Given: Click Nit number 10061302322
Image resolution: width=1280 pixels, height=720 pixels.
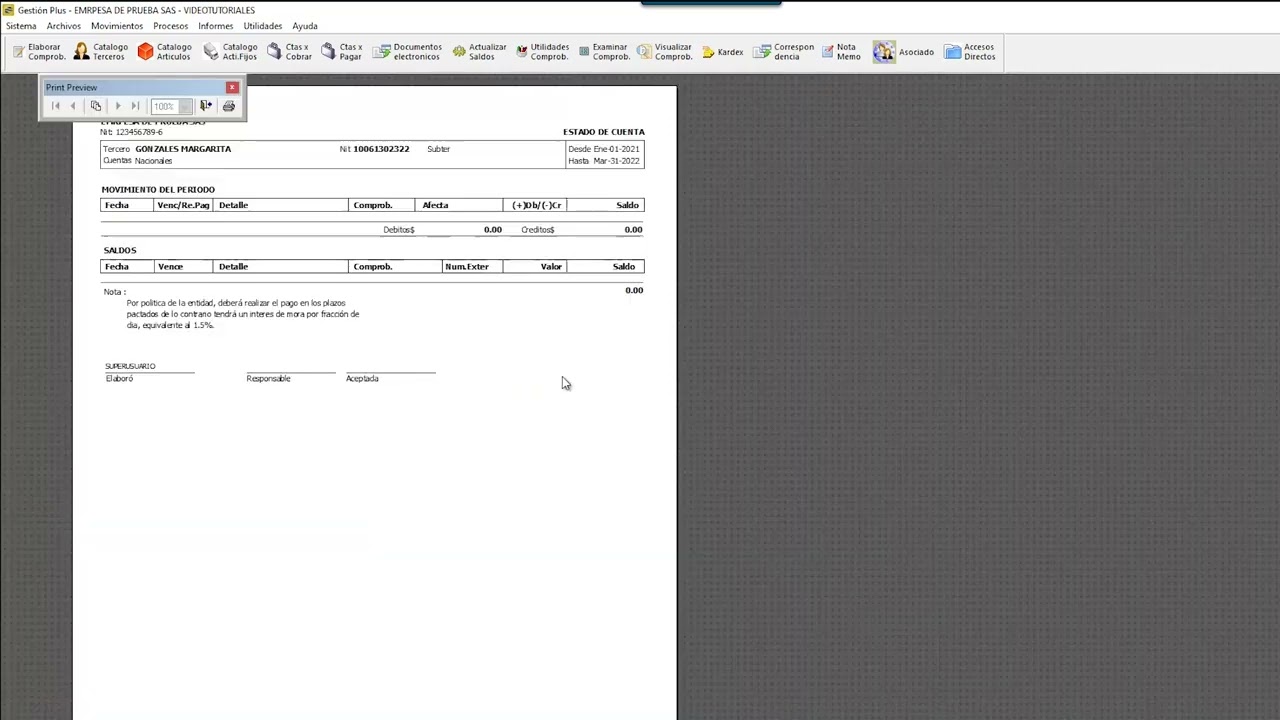Looking at the screenshot, I should pyautogui.click(x=381, y=149).
